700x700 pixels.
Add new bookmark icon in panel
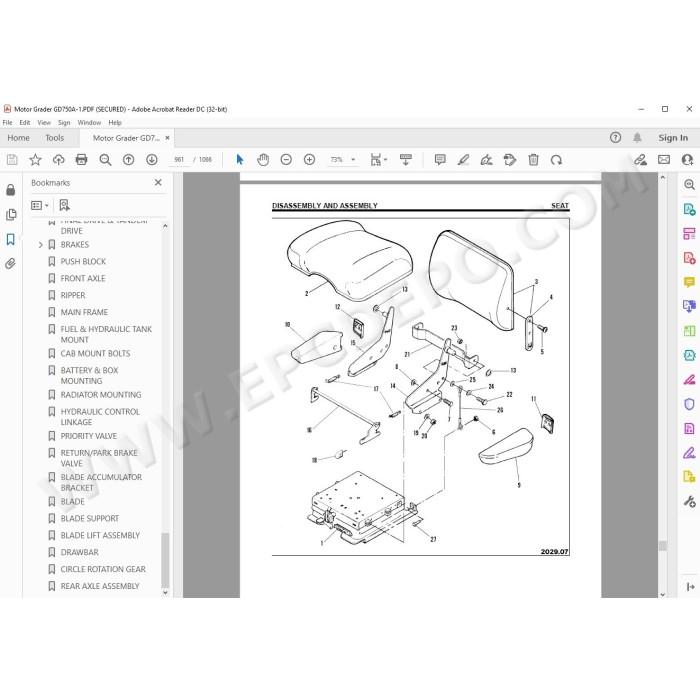click(x=64, y=205)
